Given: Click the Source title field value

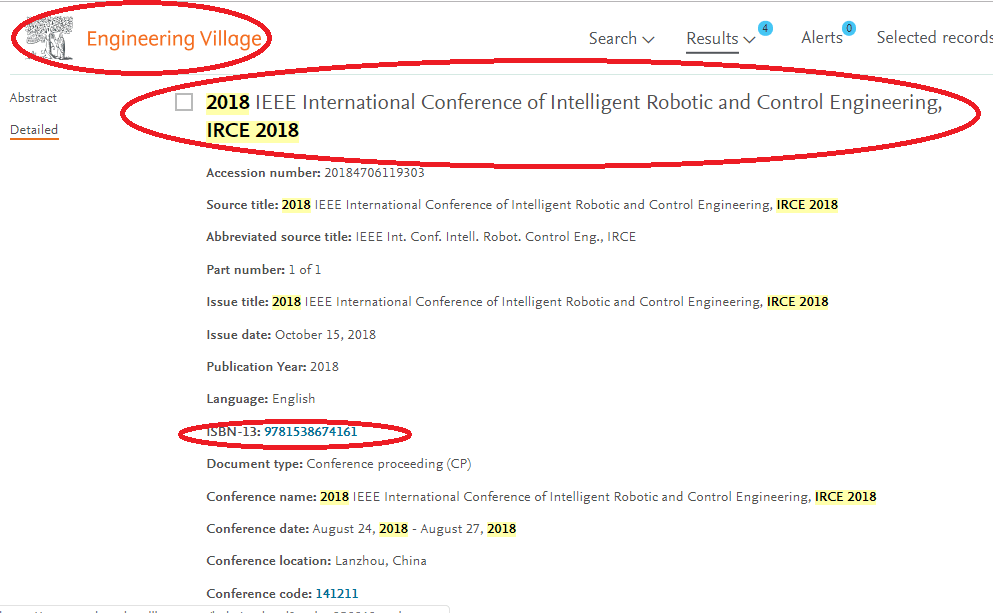Looking at the screenshot, I should point(560,205).
